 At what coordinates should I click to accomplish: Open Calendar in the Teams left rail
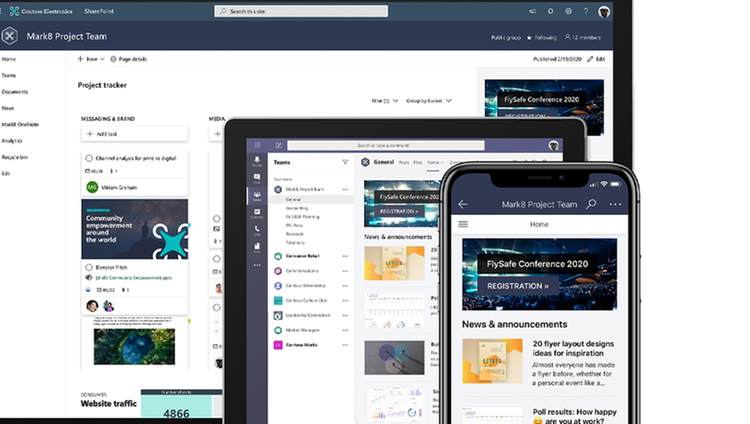coord(257,213)
